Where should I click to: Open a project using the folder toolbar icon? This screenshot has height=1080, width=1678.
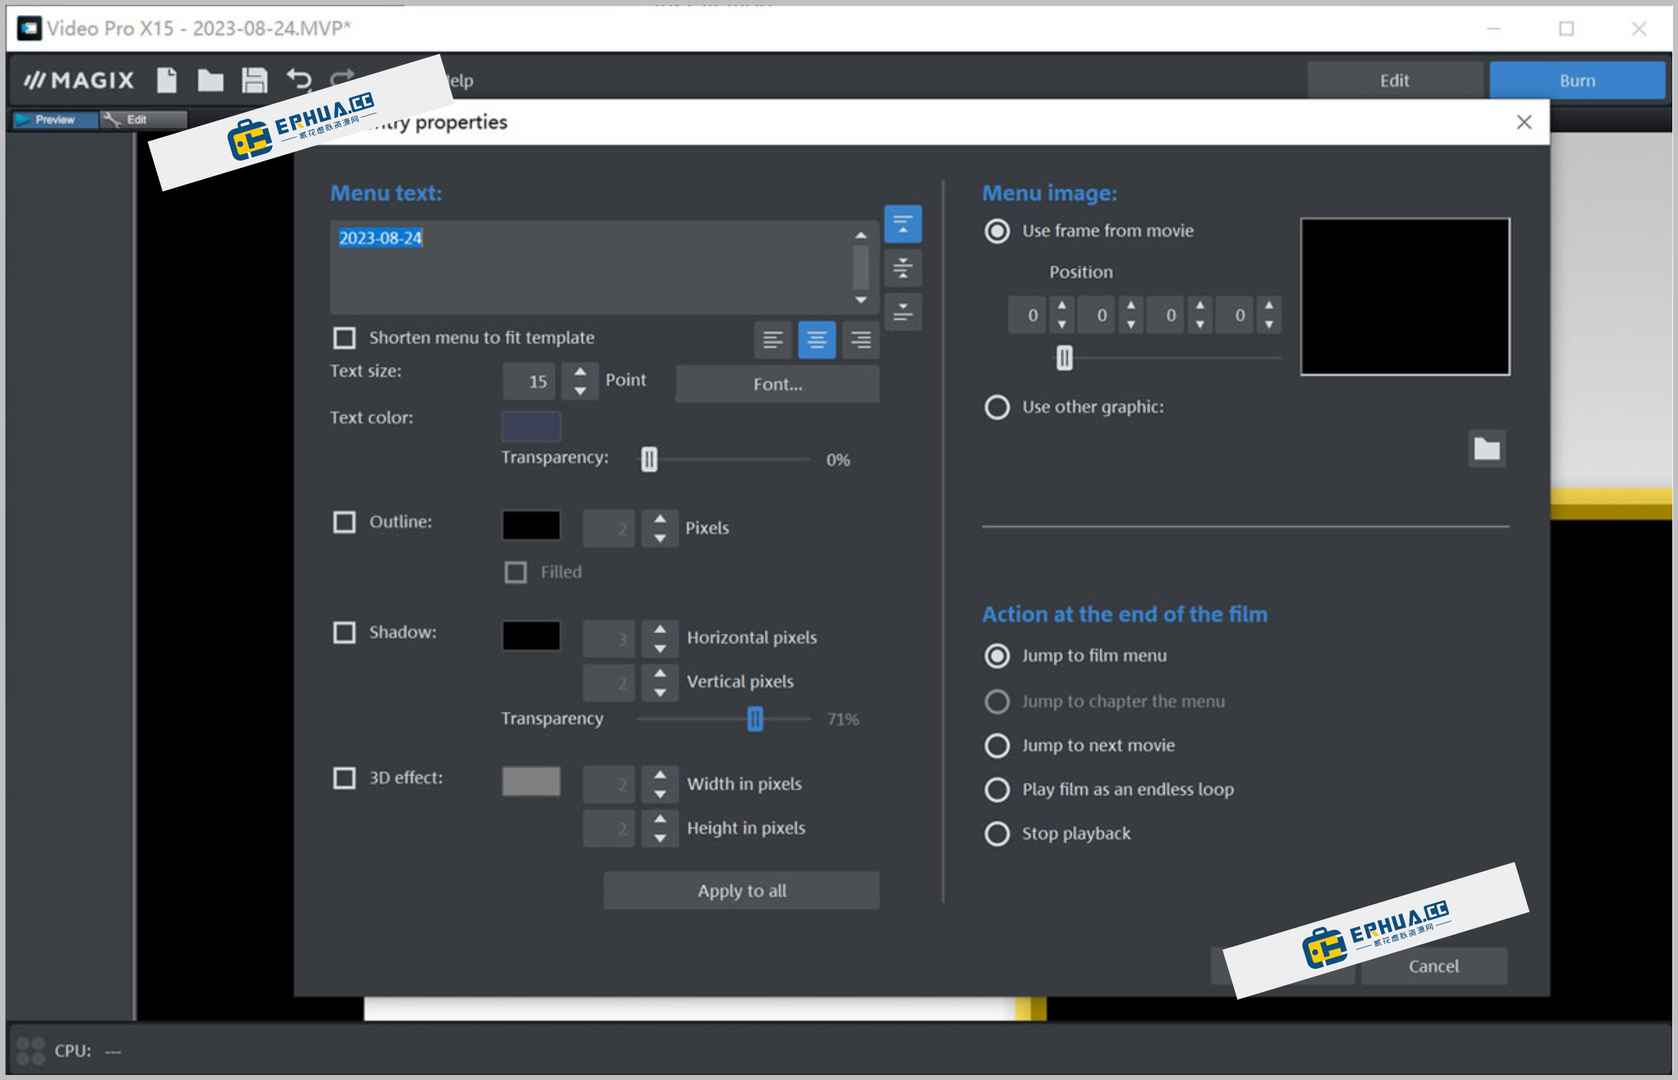coord(210,80)
